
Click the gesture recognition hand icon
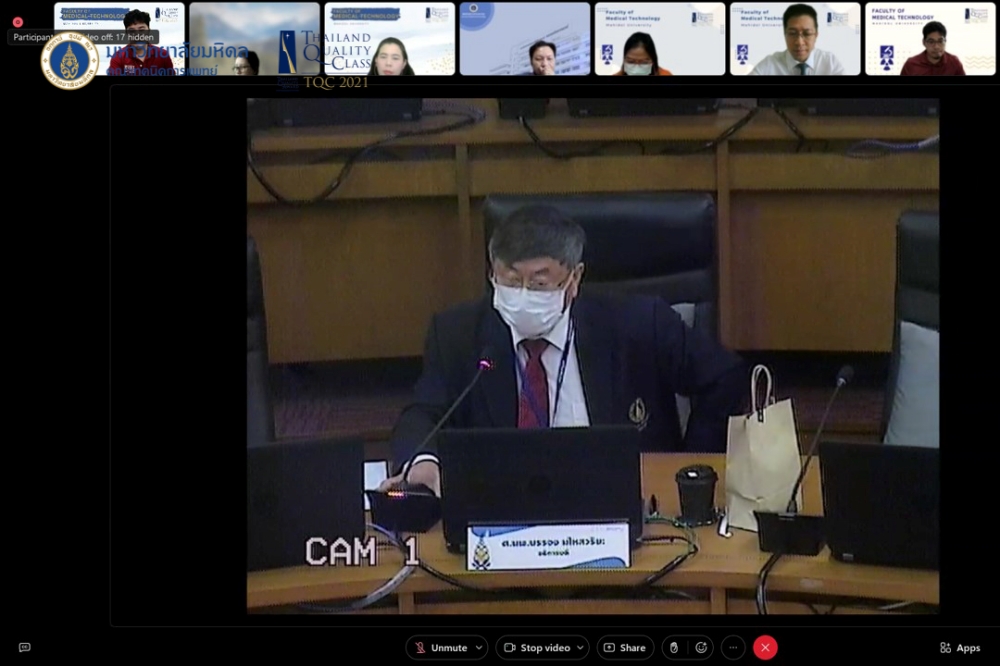point(674,648)
